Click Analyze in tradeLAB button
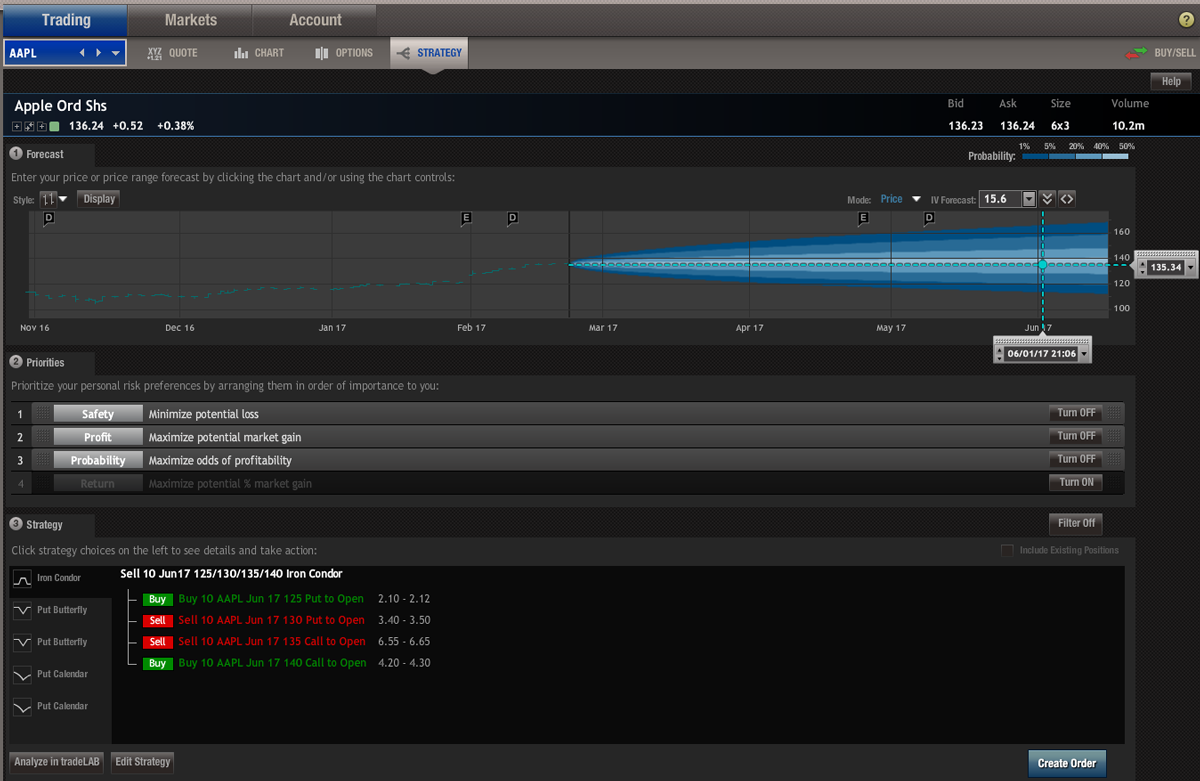 (57, 762)
